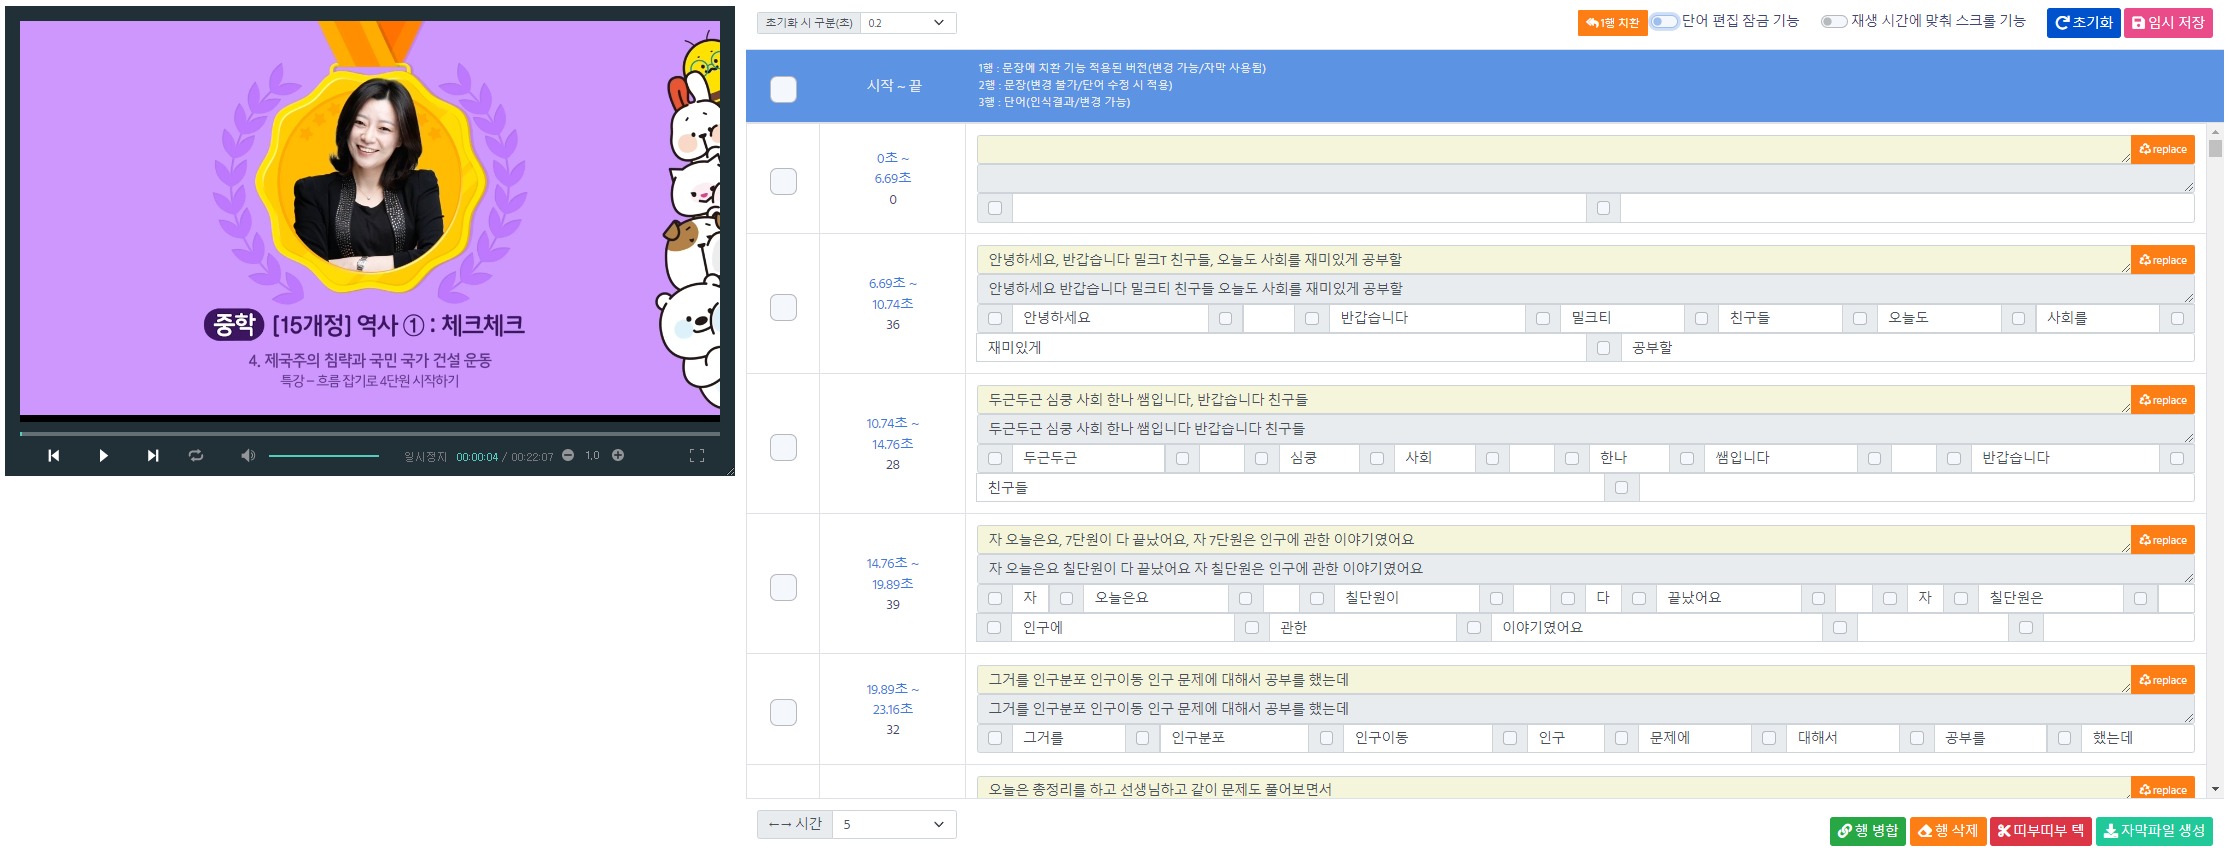Click the video volume slider
Viewport: 2229px width, 848px height.
coord(323,455)
